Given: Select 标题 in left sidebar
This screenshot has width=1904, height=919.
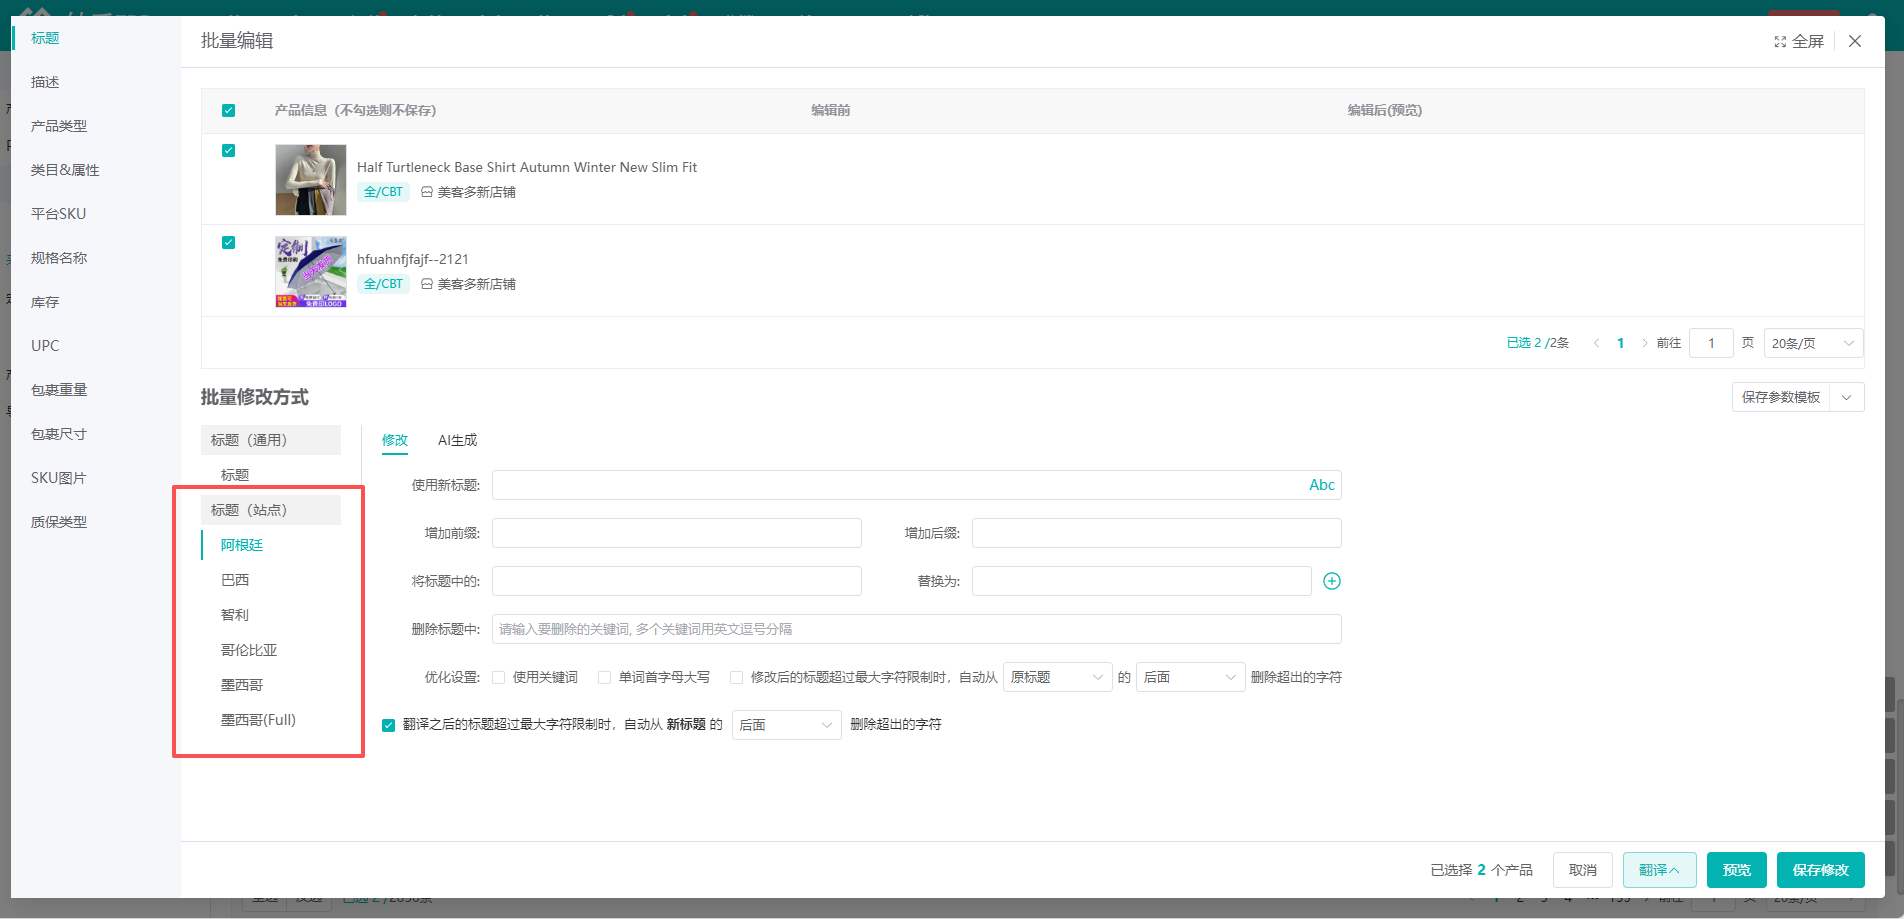Looking at the screenshot, I should coord(45,38).
